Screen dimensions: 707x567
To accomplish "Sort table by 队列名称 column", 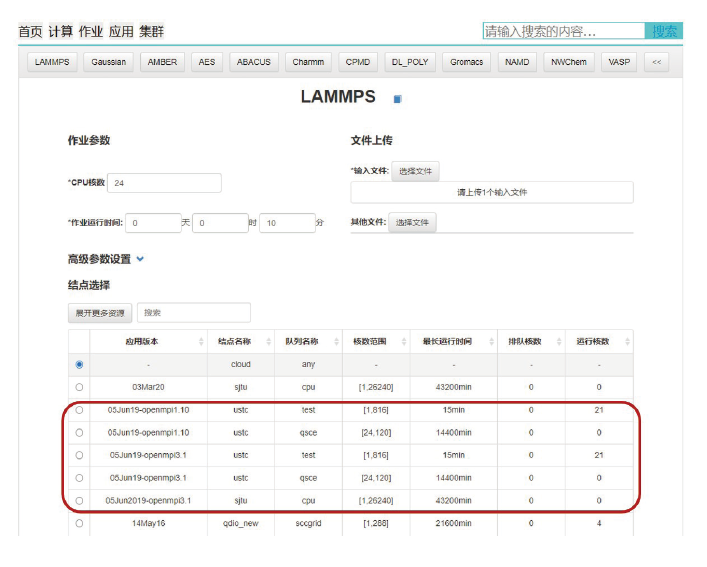I will tap(336, 342).
